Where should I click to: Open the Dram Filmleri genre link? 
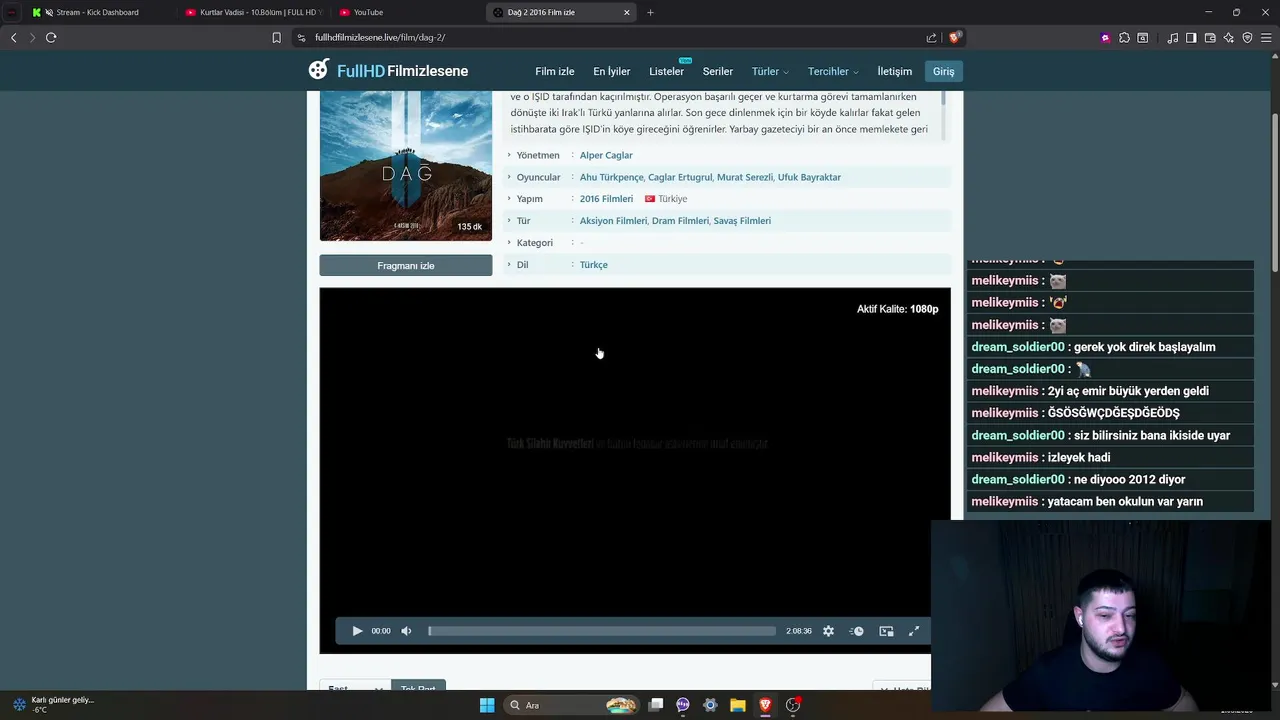pyautogui.click(x=680, y=221)
